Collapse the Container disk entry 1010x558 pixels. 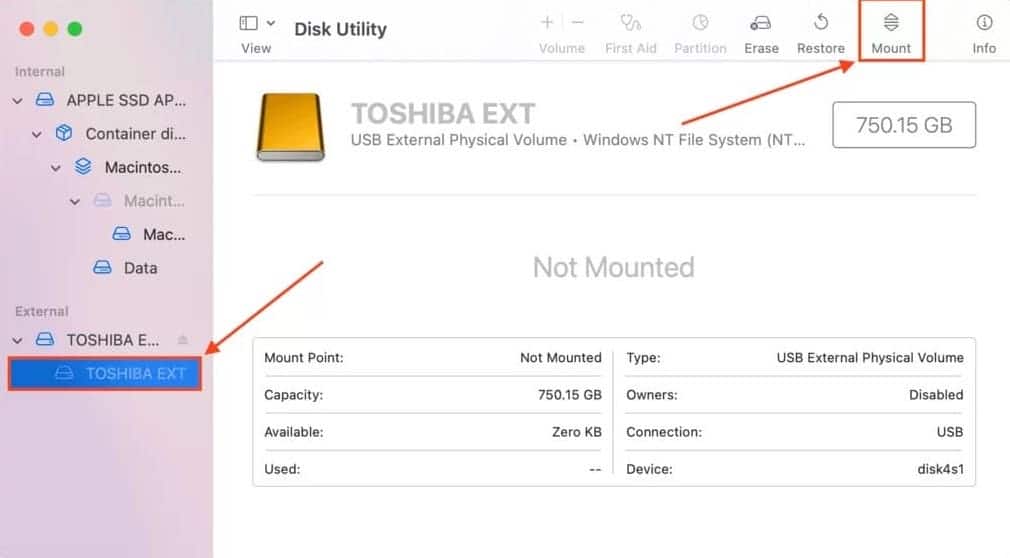[37, 134]
